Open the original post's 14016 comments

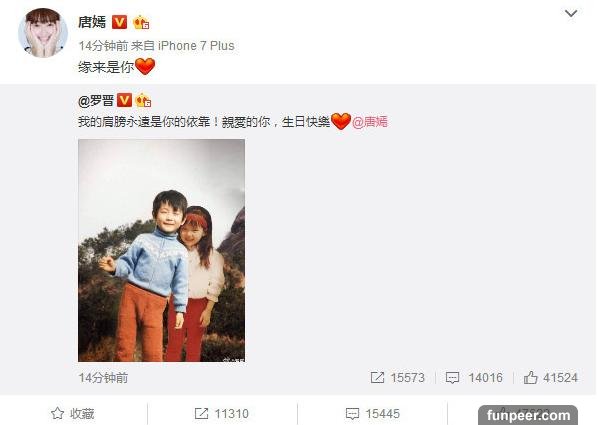click(x=474, y=378)
